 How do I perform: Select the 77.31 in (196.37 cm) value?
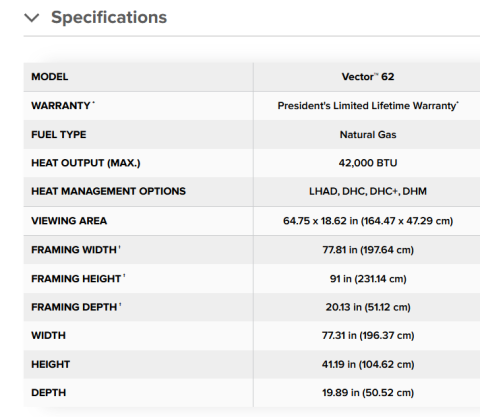point(368,335)
